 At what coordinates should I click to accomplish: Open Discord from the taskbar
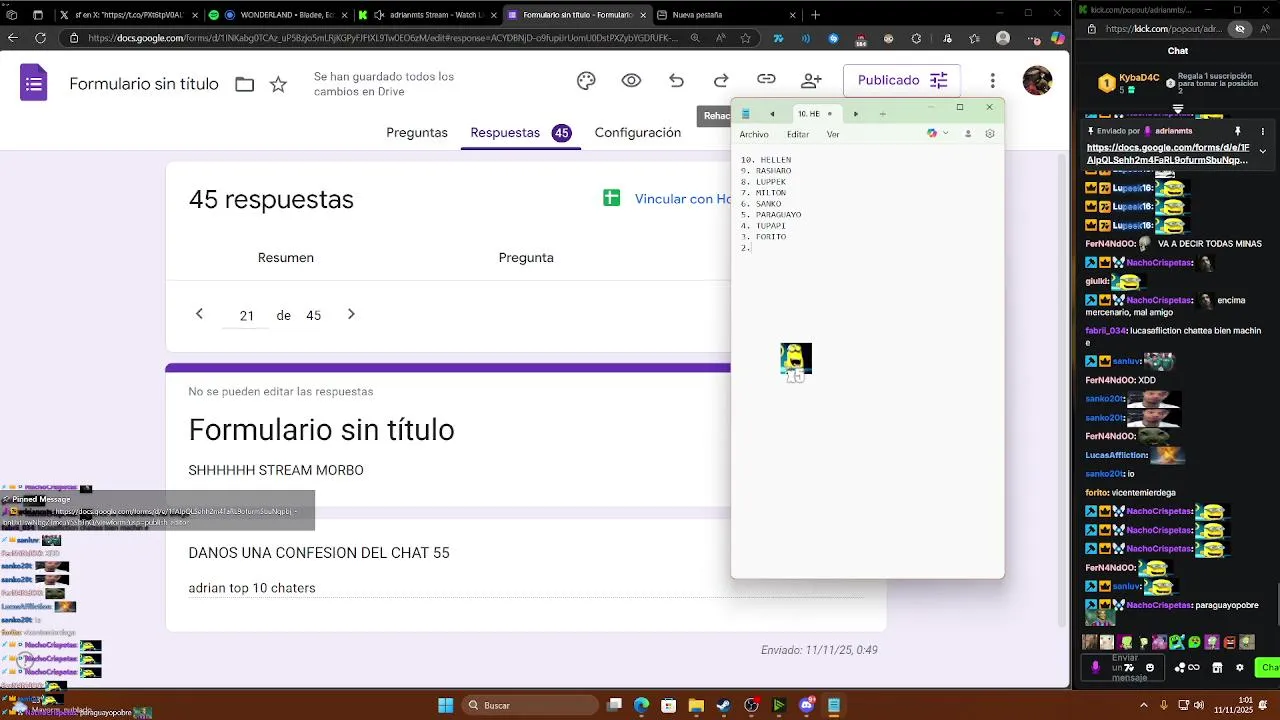806,705
